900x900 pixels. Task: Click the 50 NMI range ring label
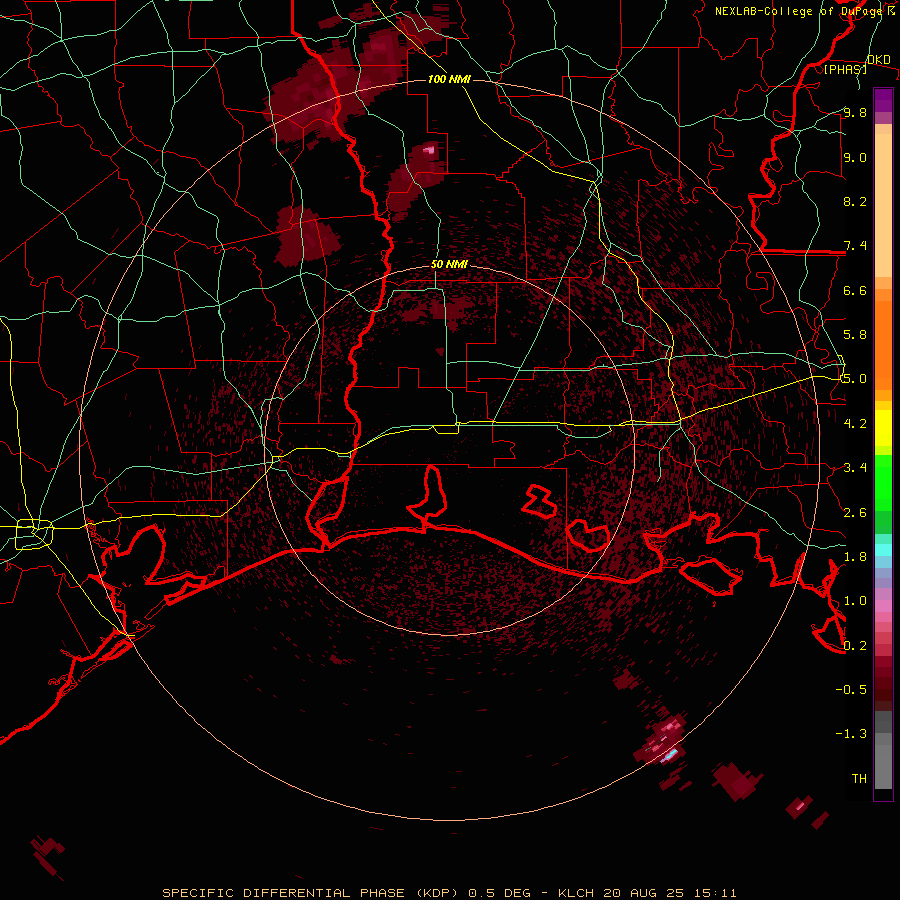(x=449, y=265)
